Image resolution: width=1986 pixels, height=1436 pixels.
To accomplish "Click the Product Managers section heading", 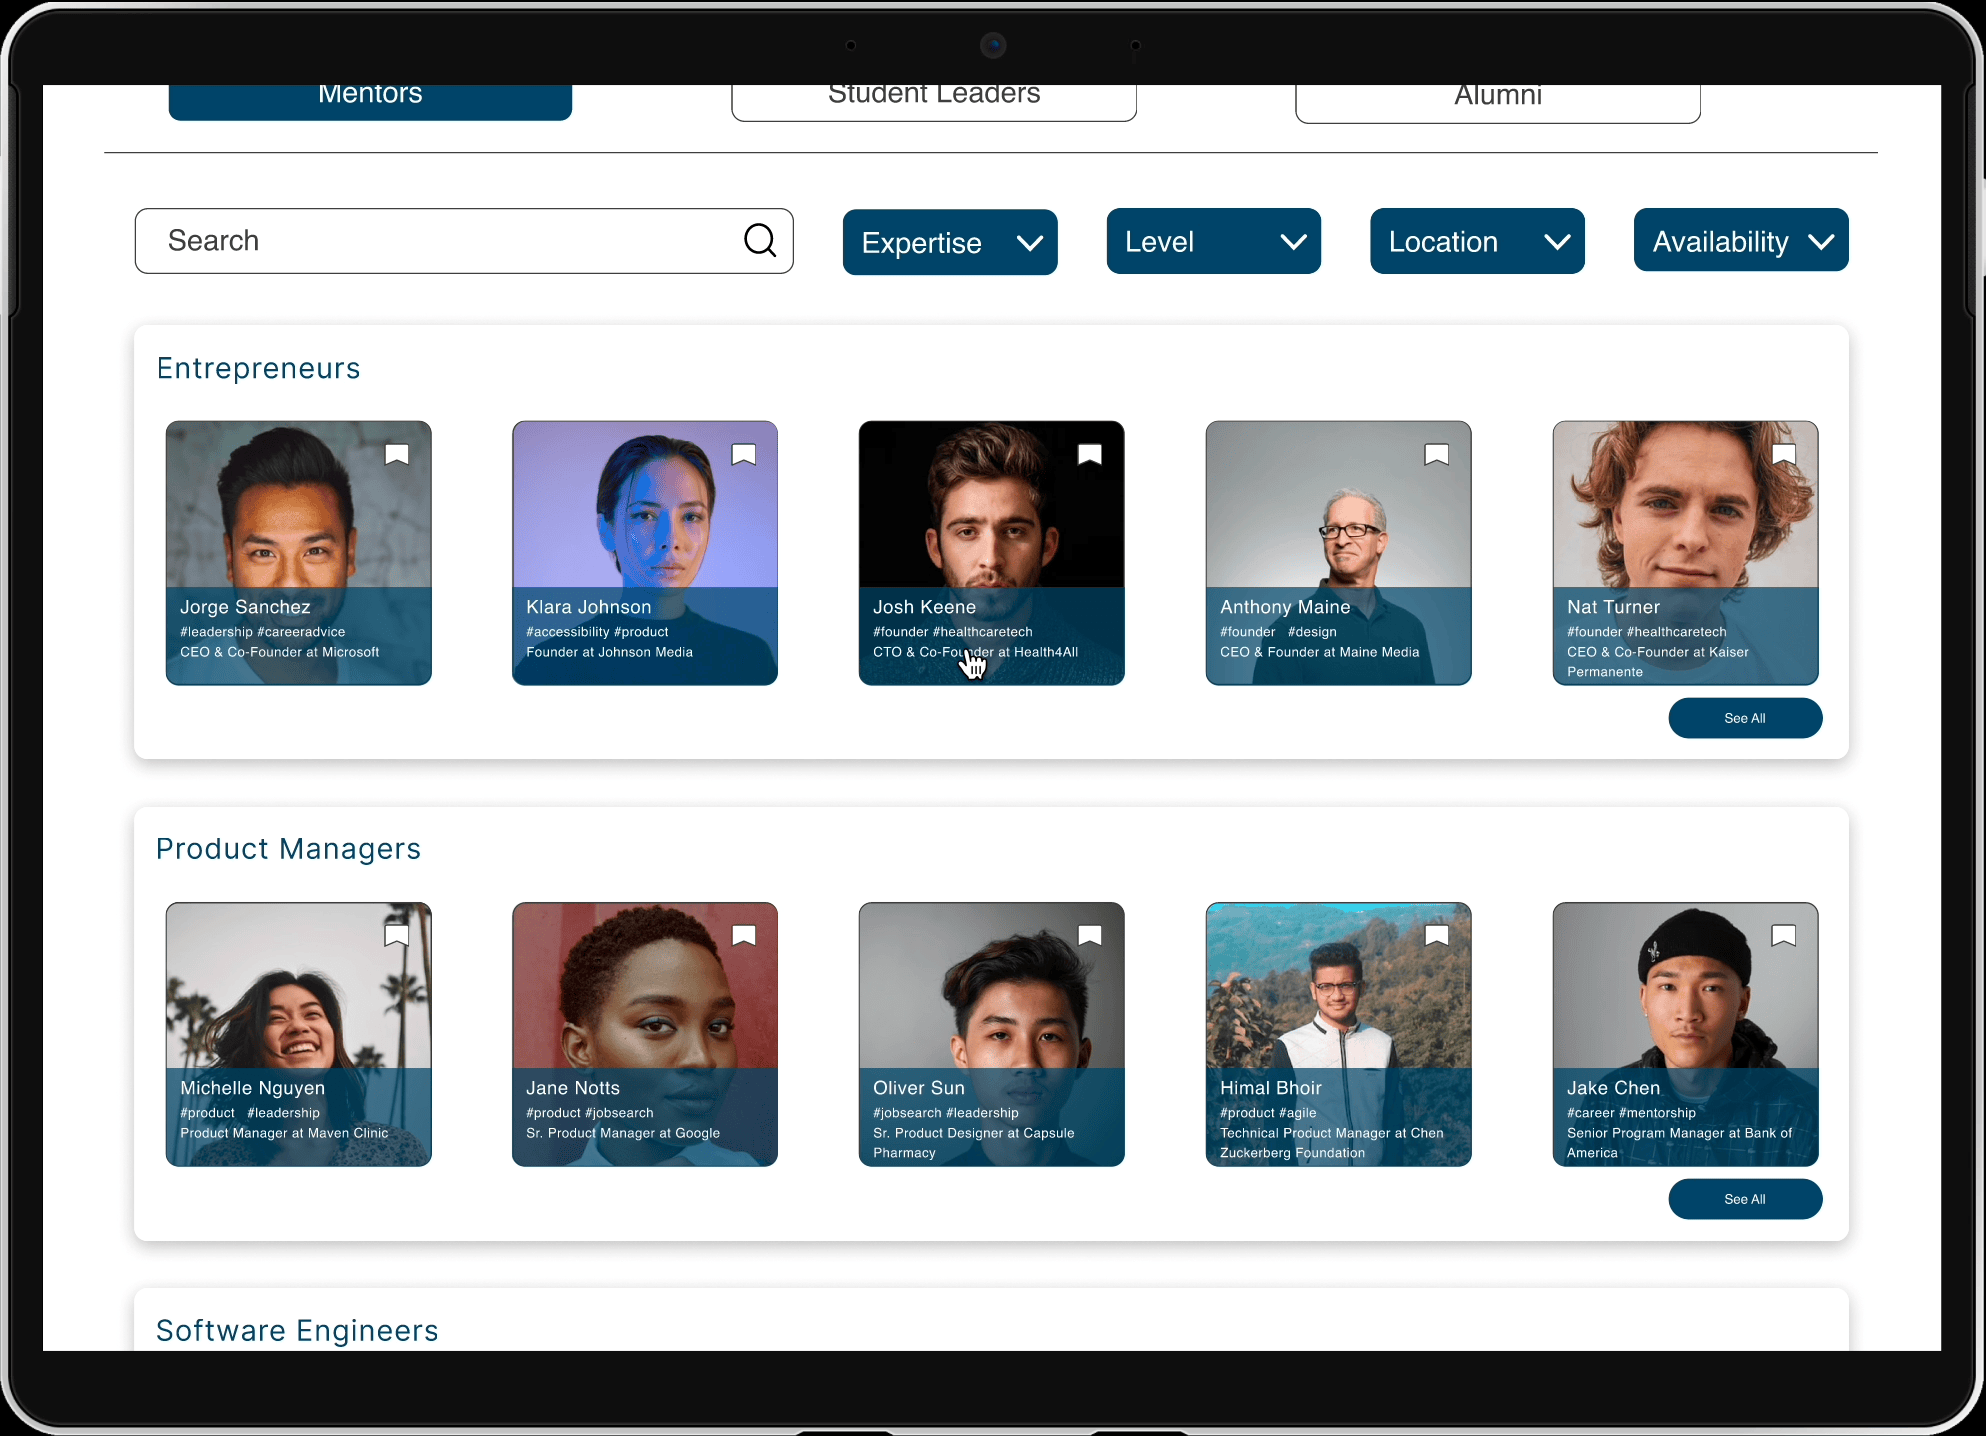I will coord(288,849).
